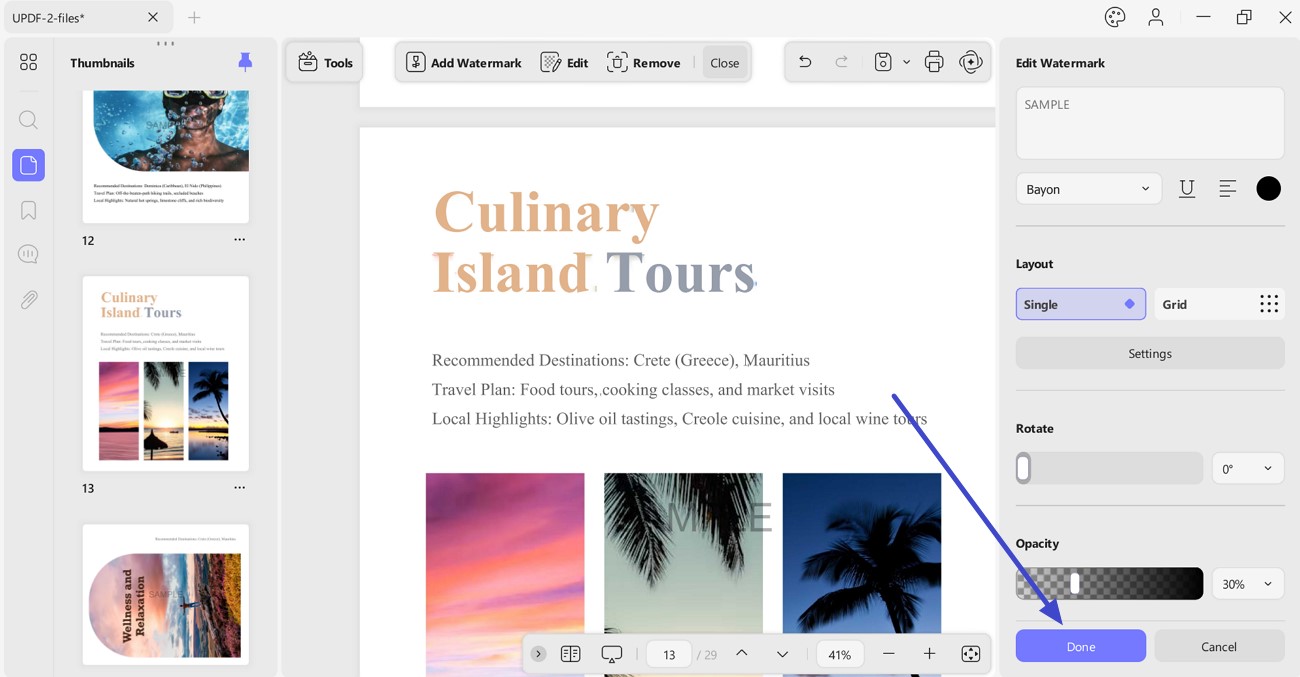Select the page 13 thumbnail
The width and height of the screenshot is (1300, 677).
165,373
